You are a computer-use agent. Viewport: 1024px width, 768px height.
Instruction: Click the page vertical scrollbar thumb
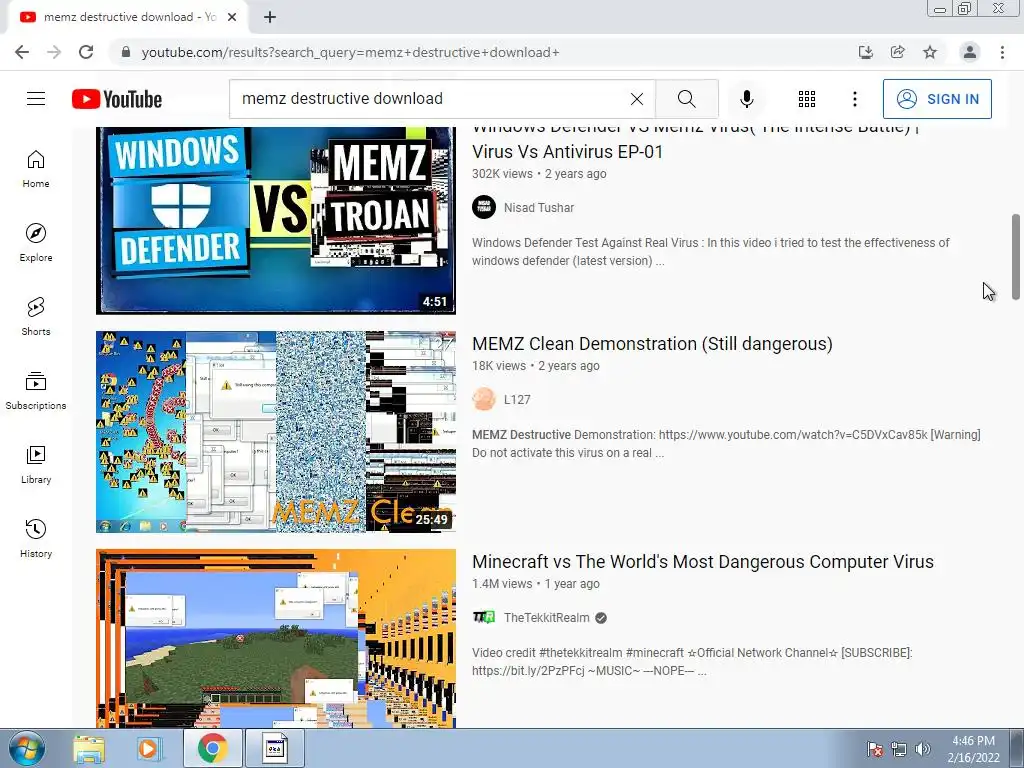[1016, 255]
